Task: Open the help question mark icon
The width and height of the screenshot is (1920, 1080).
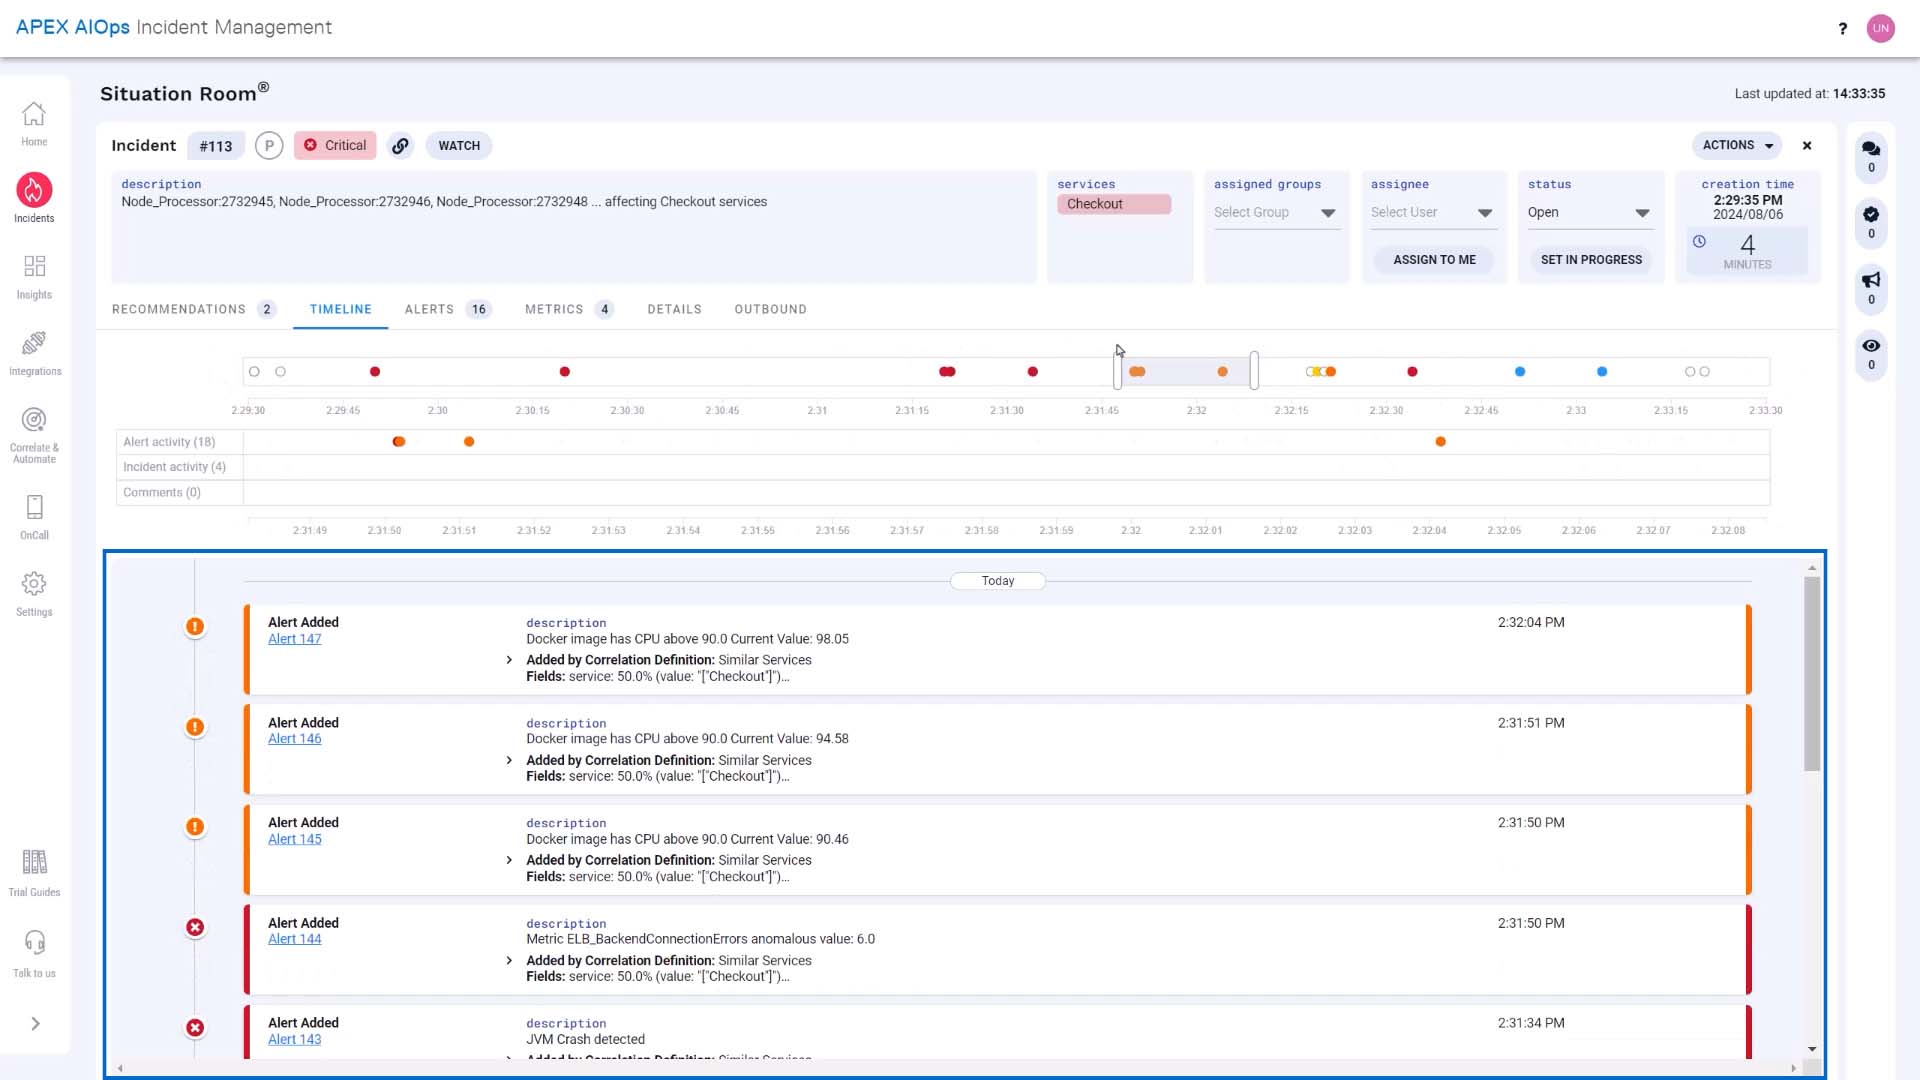Action: (x=1842, y=28)
